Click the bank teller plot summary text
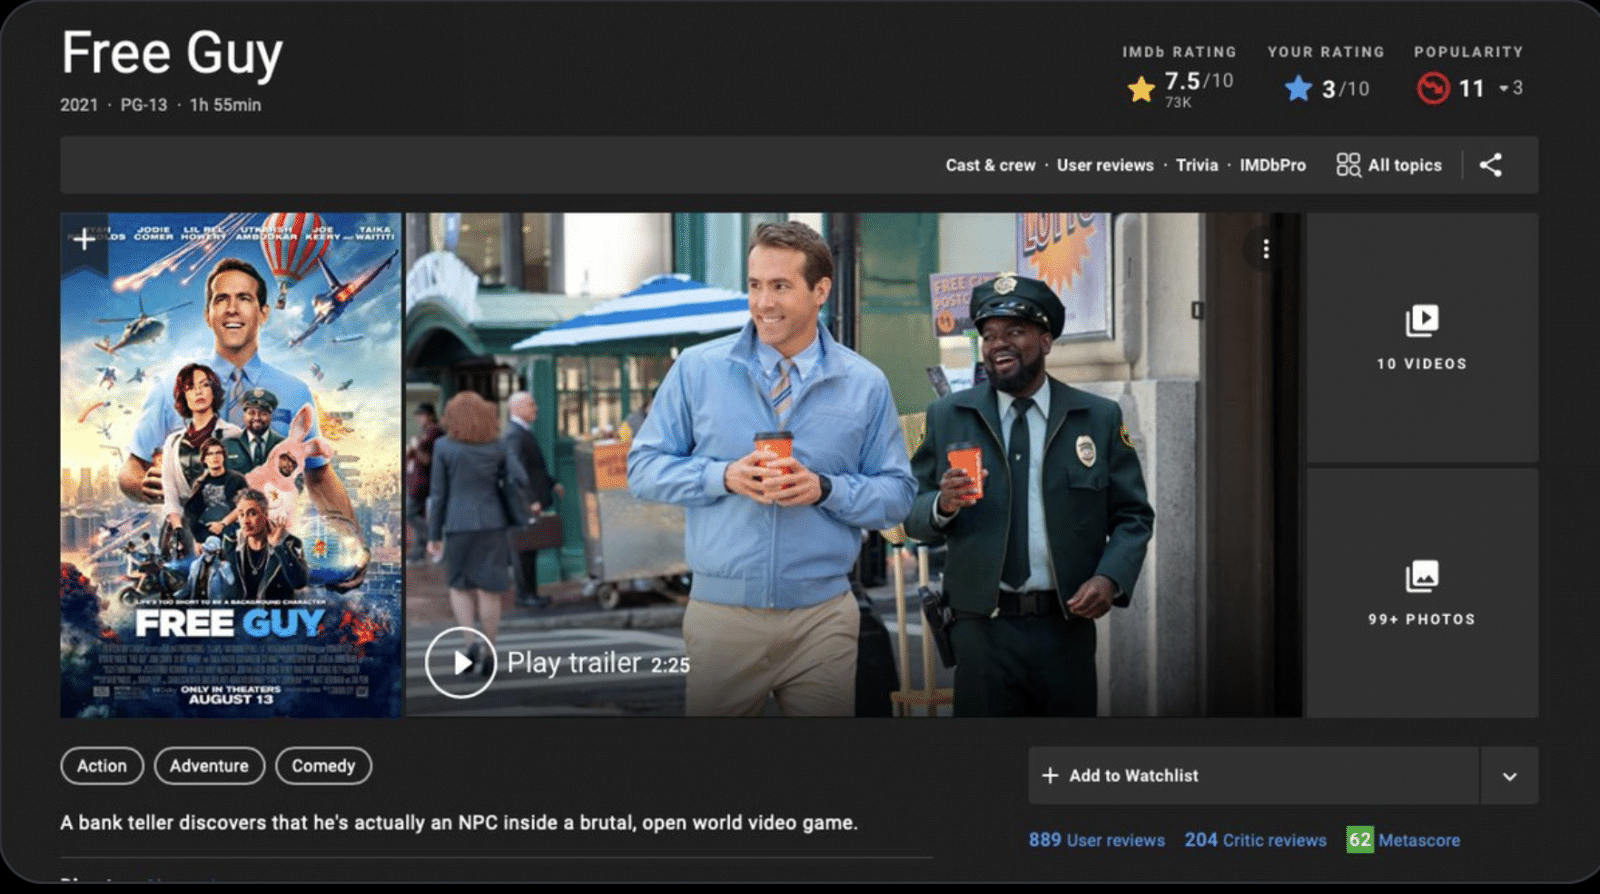Image resolution: width=1600 pixels, height=894 pixels. tap(459, 822)
